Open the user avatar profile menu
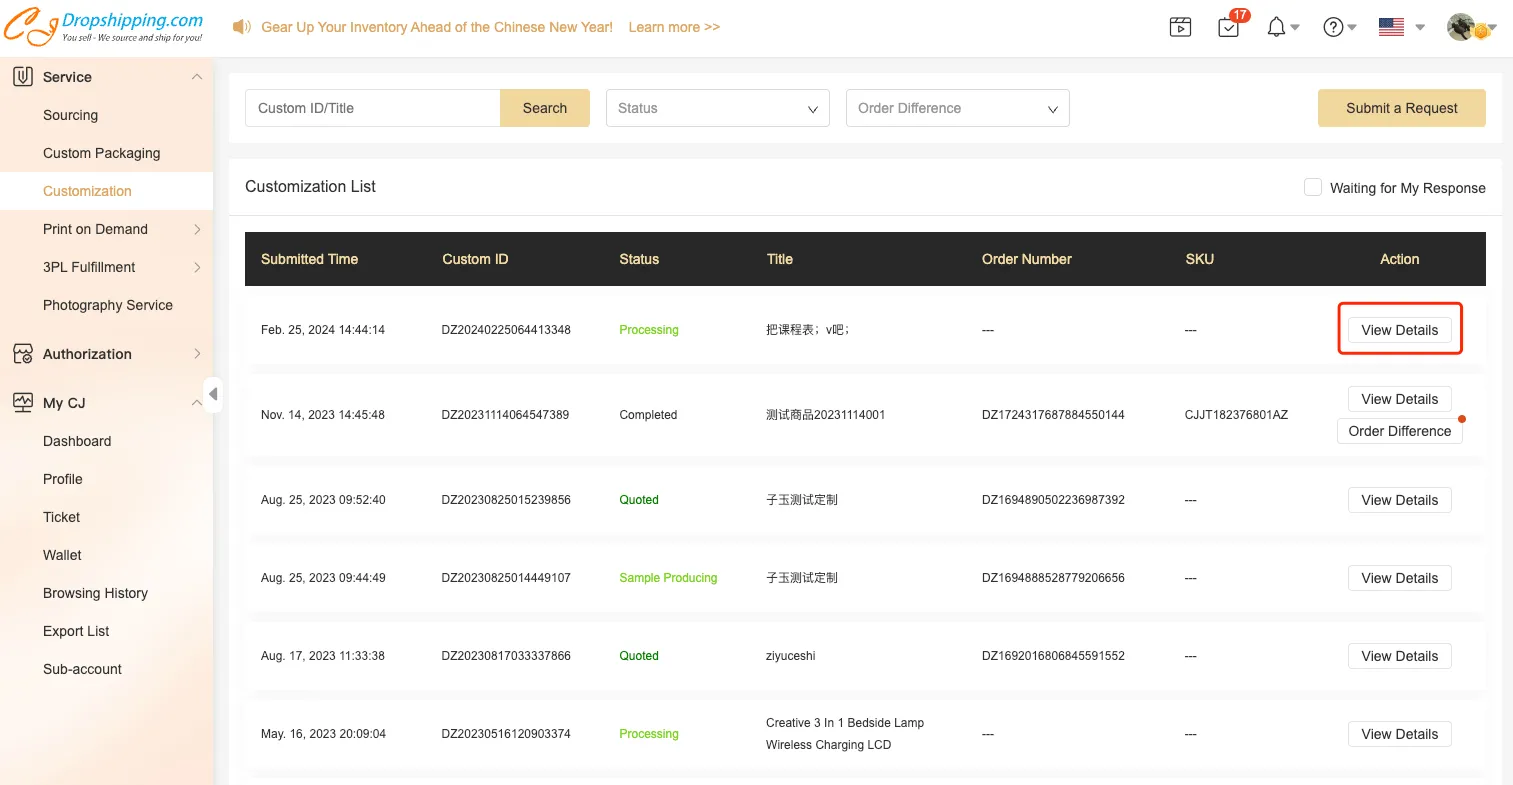 point(1461,28)
